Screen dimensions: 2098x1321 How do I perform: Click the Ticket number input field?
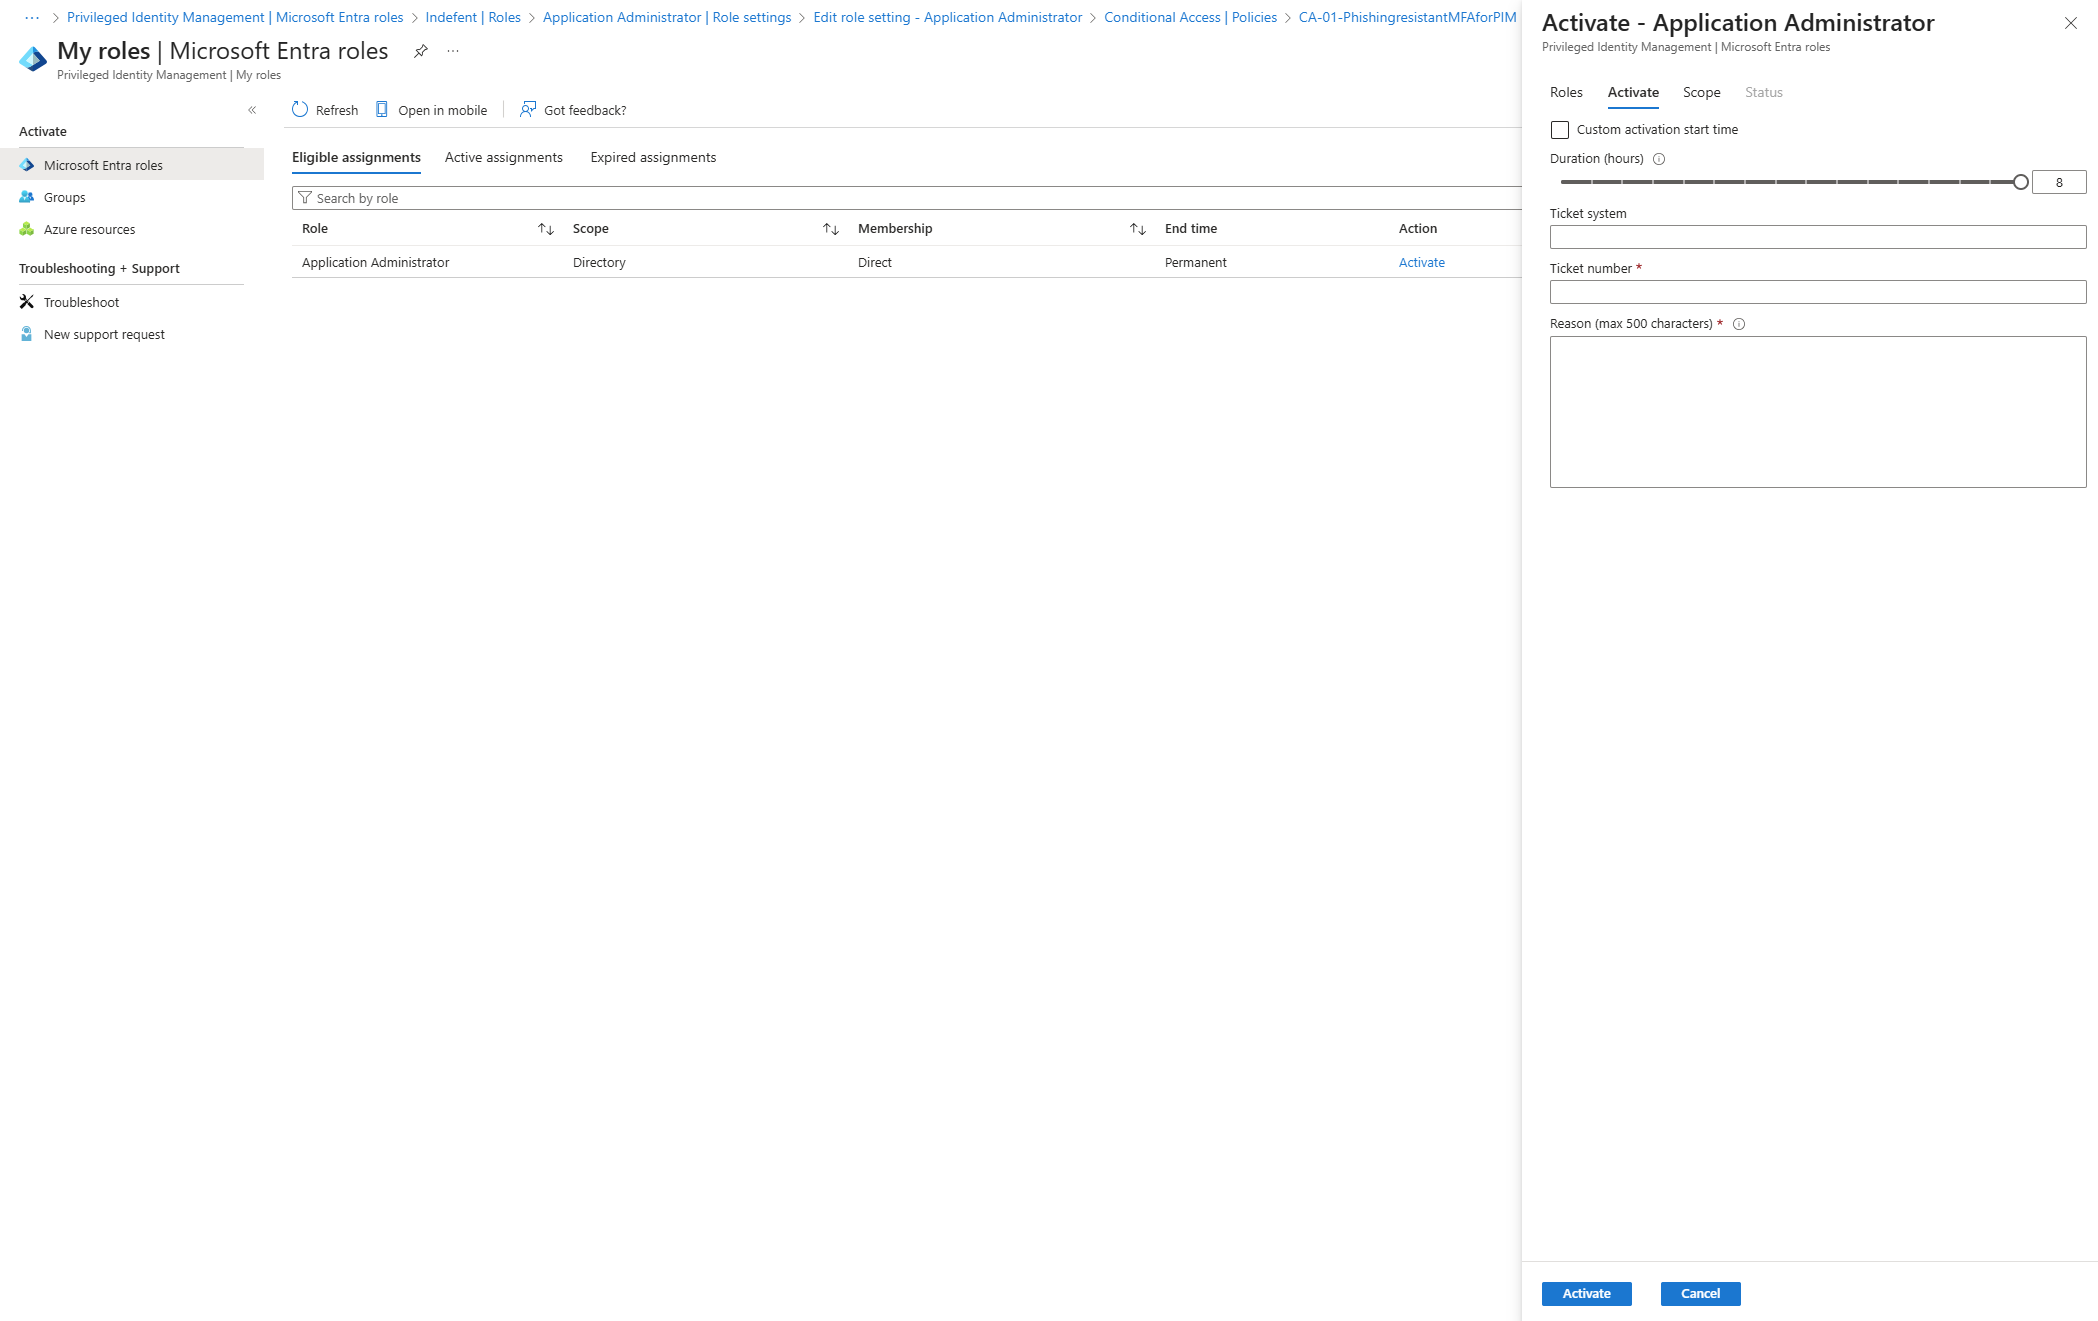coord(1817,292)
